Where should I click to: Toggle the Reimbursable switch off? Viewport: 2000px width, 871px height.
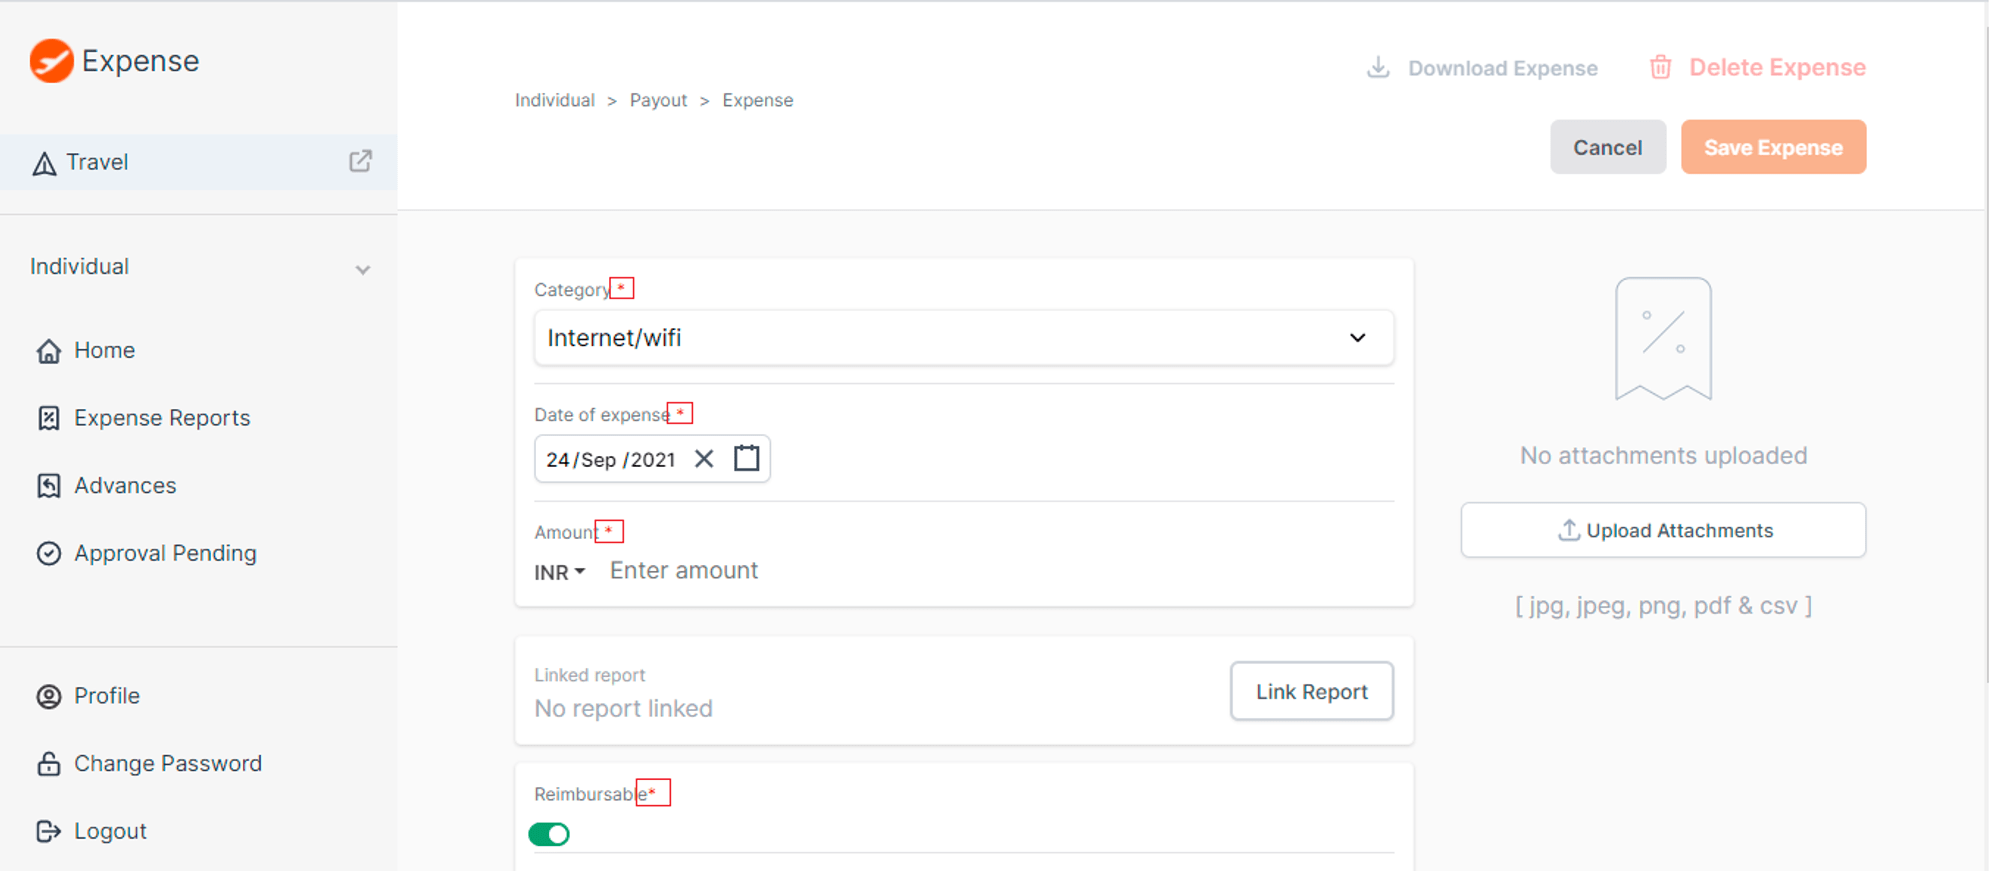point(549,834)
